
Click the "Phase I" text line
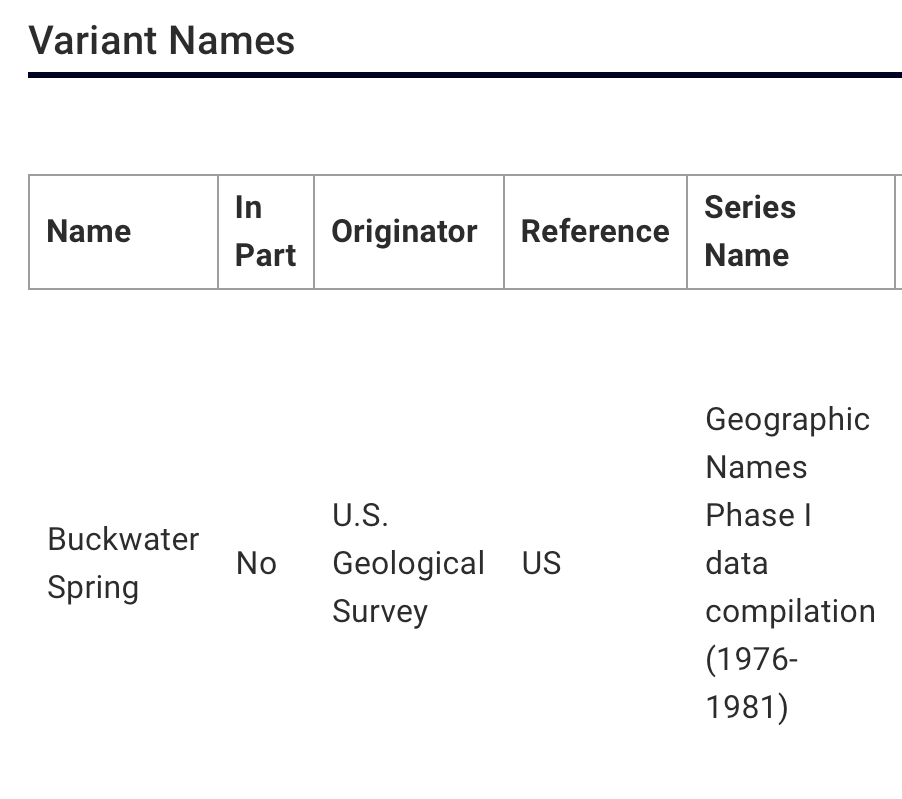pyautogui.click(x=758, y=515)
